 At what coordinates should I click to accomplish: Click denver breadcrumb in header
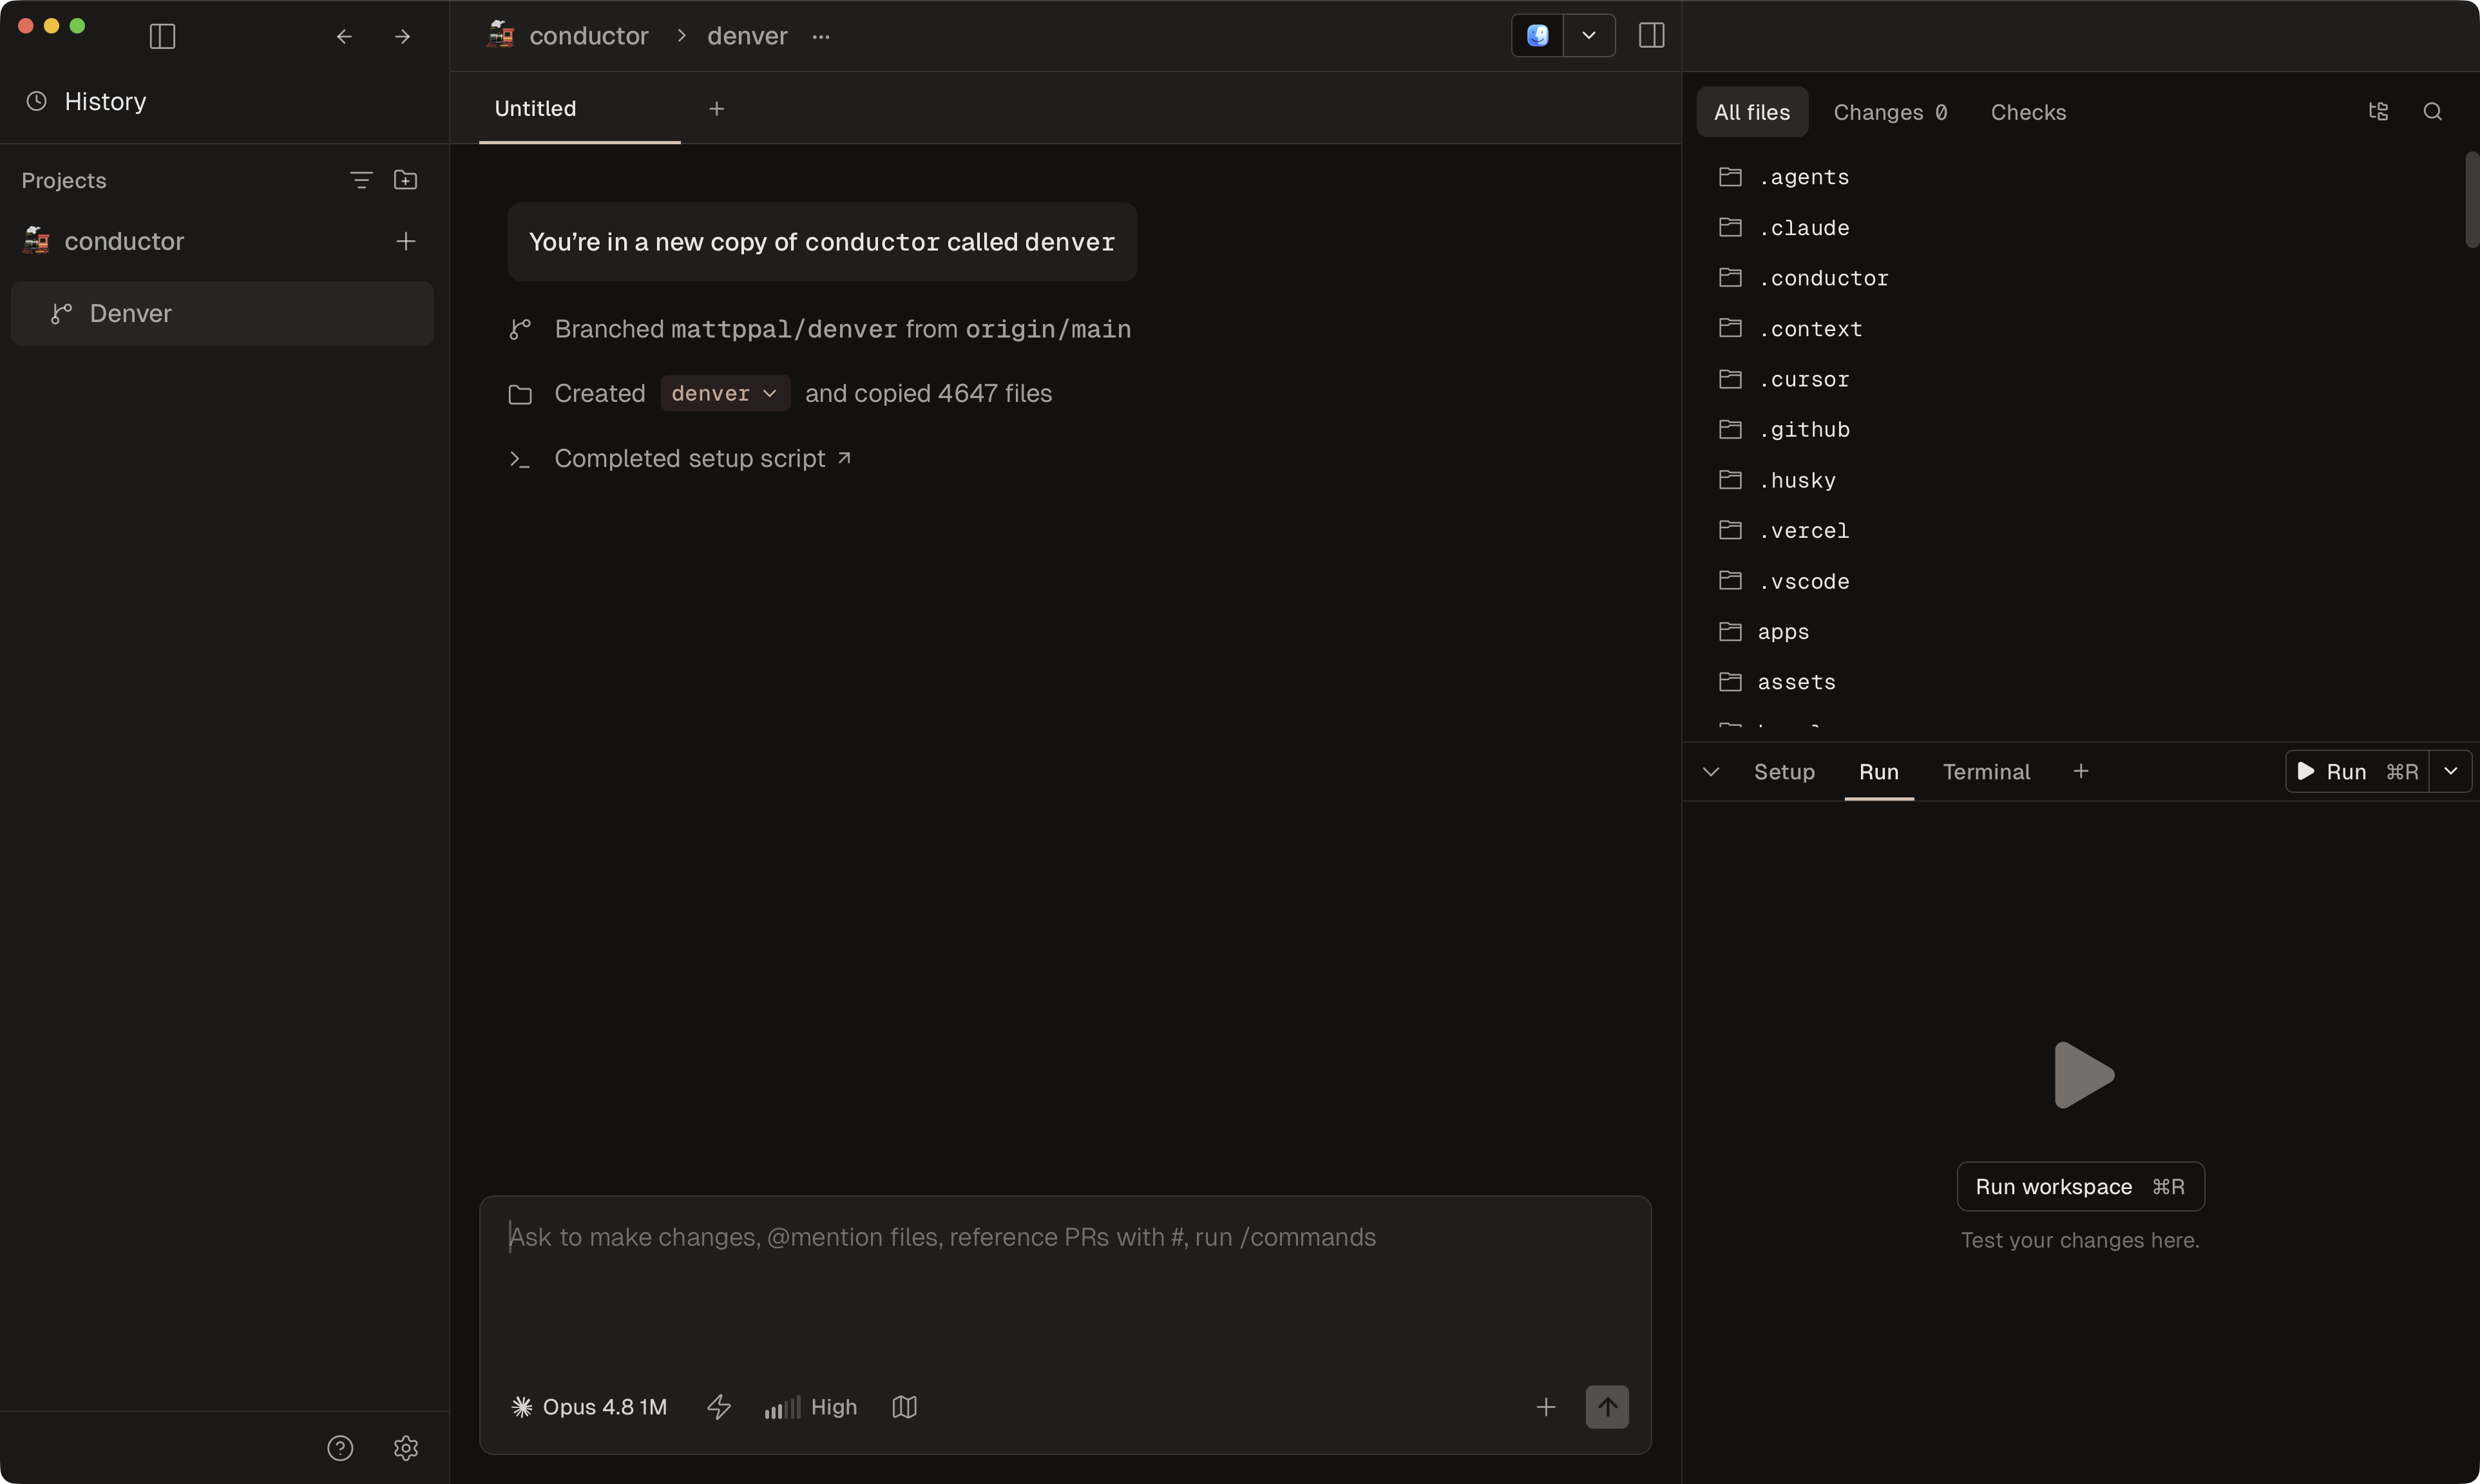point(747,36)
